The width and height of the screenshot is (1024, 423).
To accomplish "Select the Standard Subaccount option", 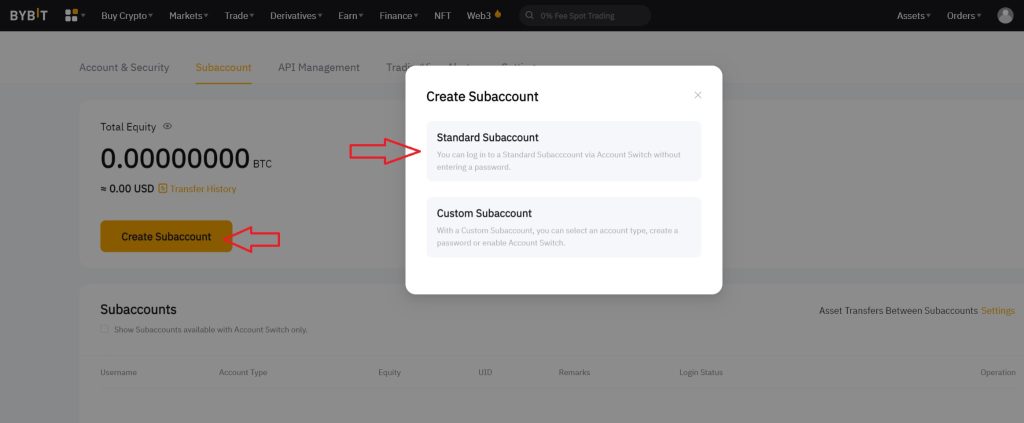I will coord(563,151).
